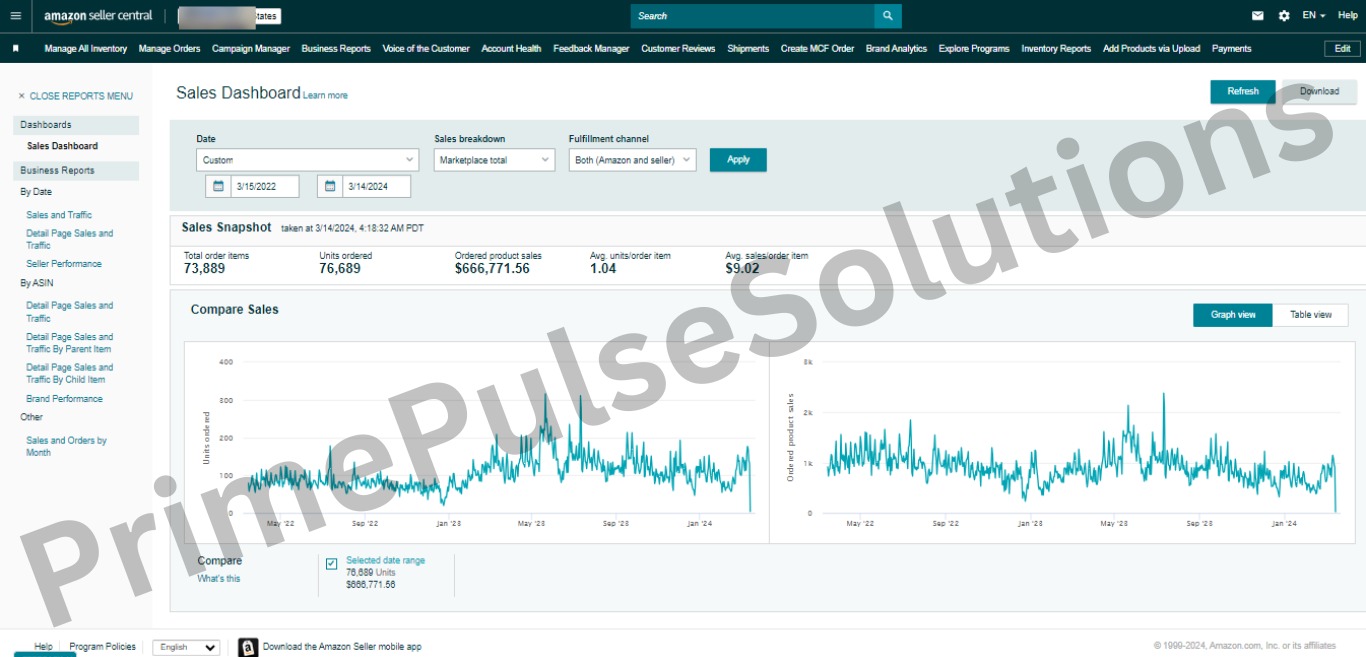Click into the top Search field
1366x657 pixels.
coord(752,16)
